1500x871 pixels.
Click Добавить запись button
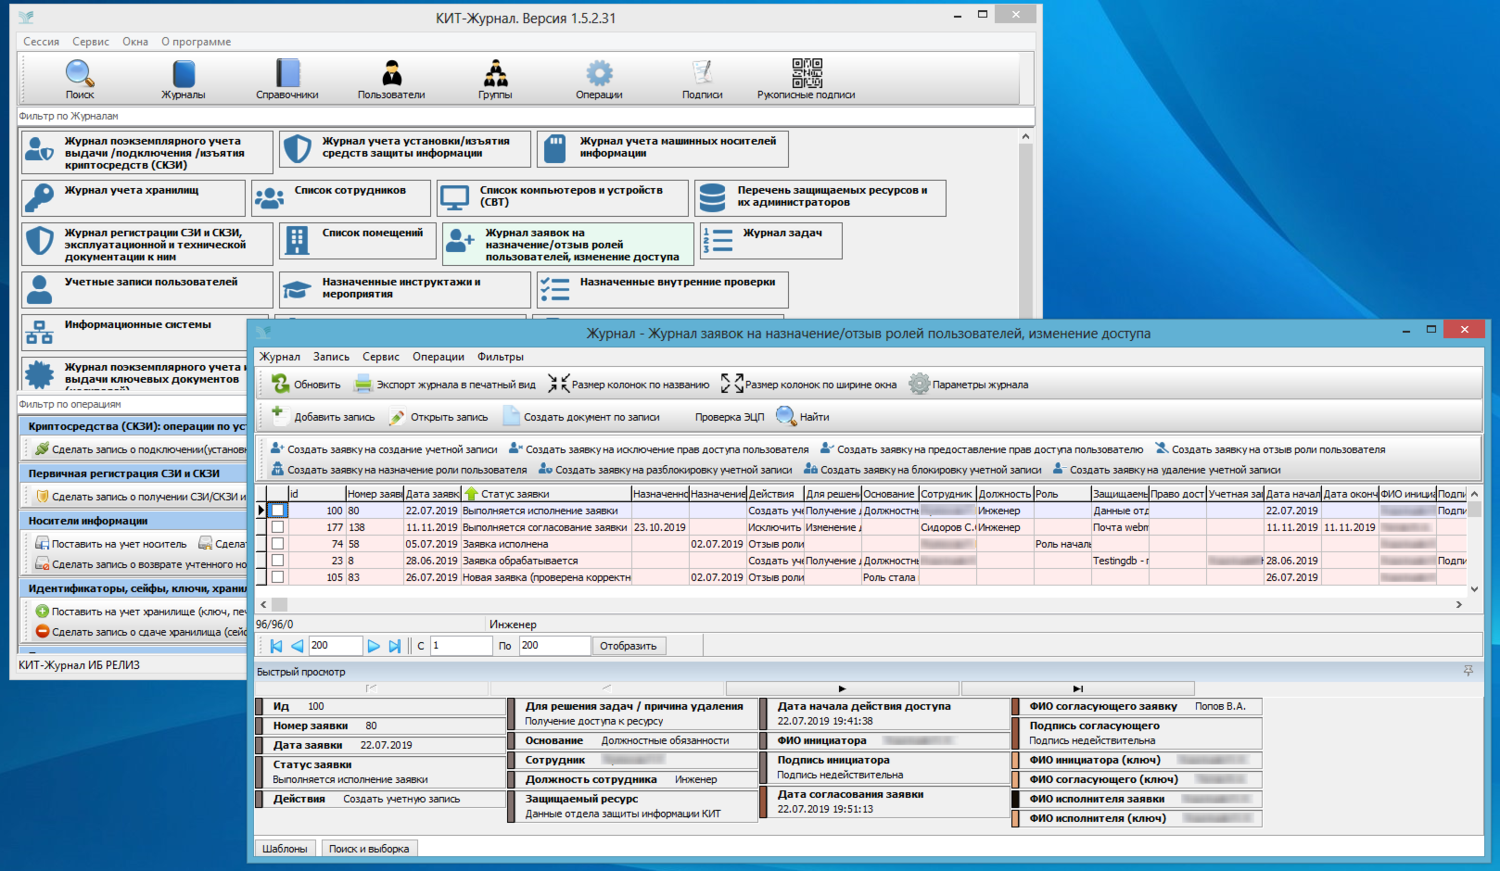click(x=323, y=417)
